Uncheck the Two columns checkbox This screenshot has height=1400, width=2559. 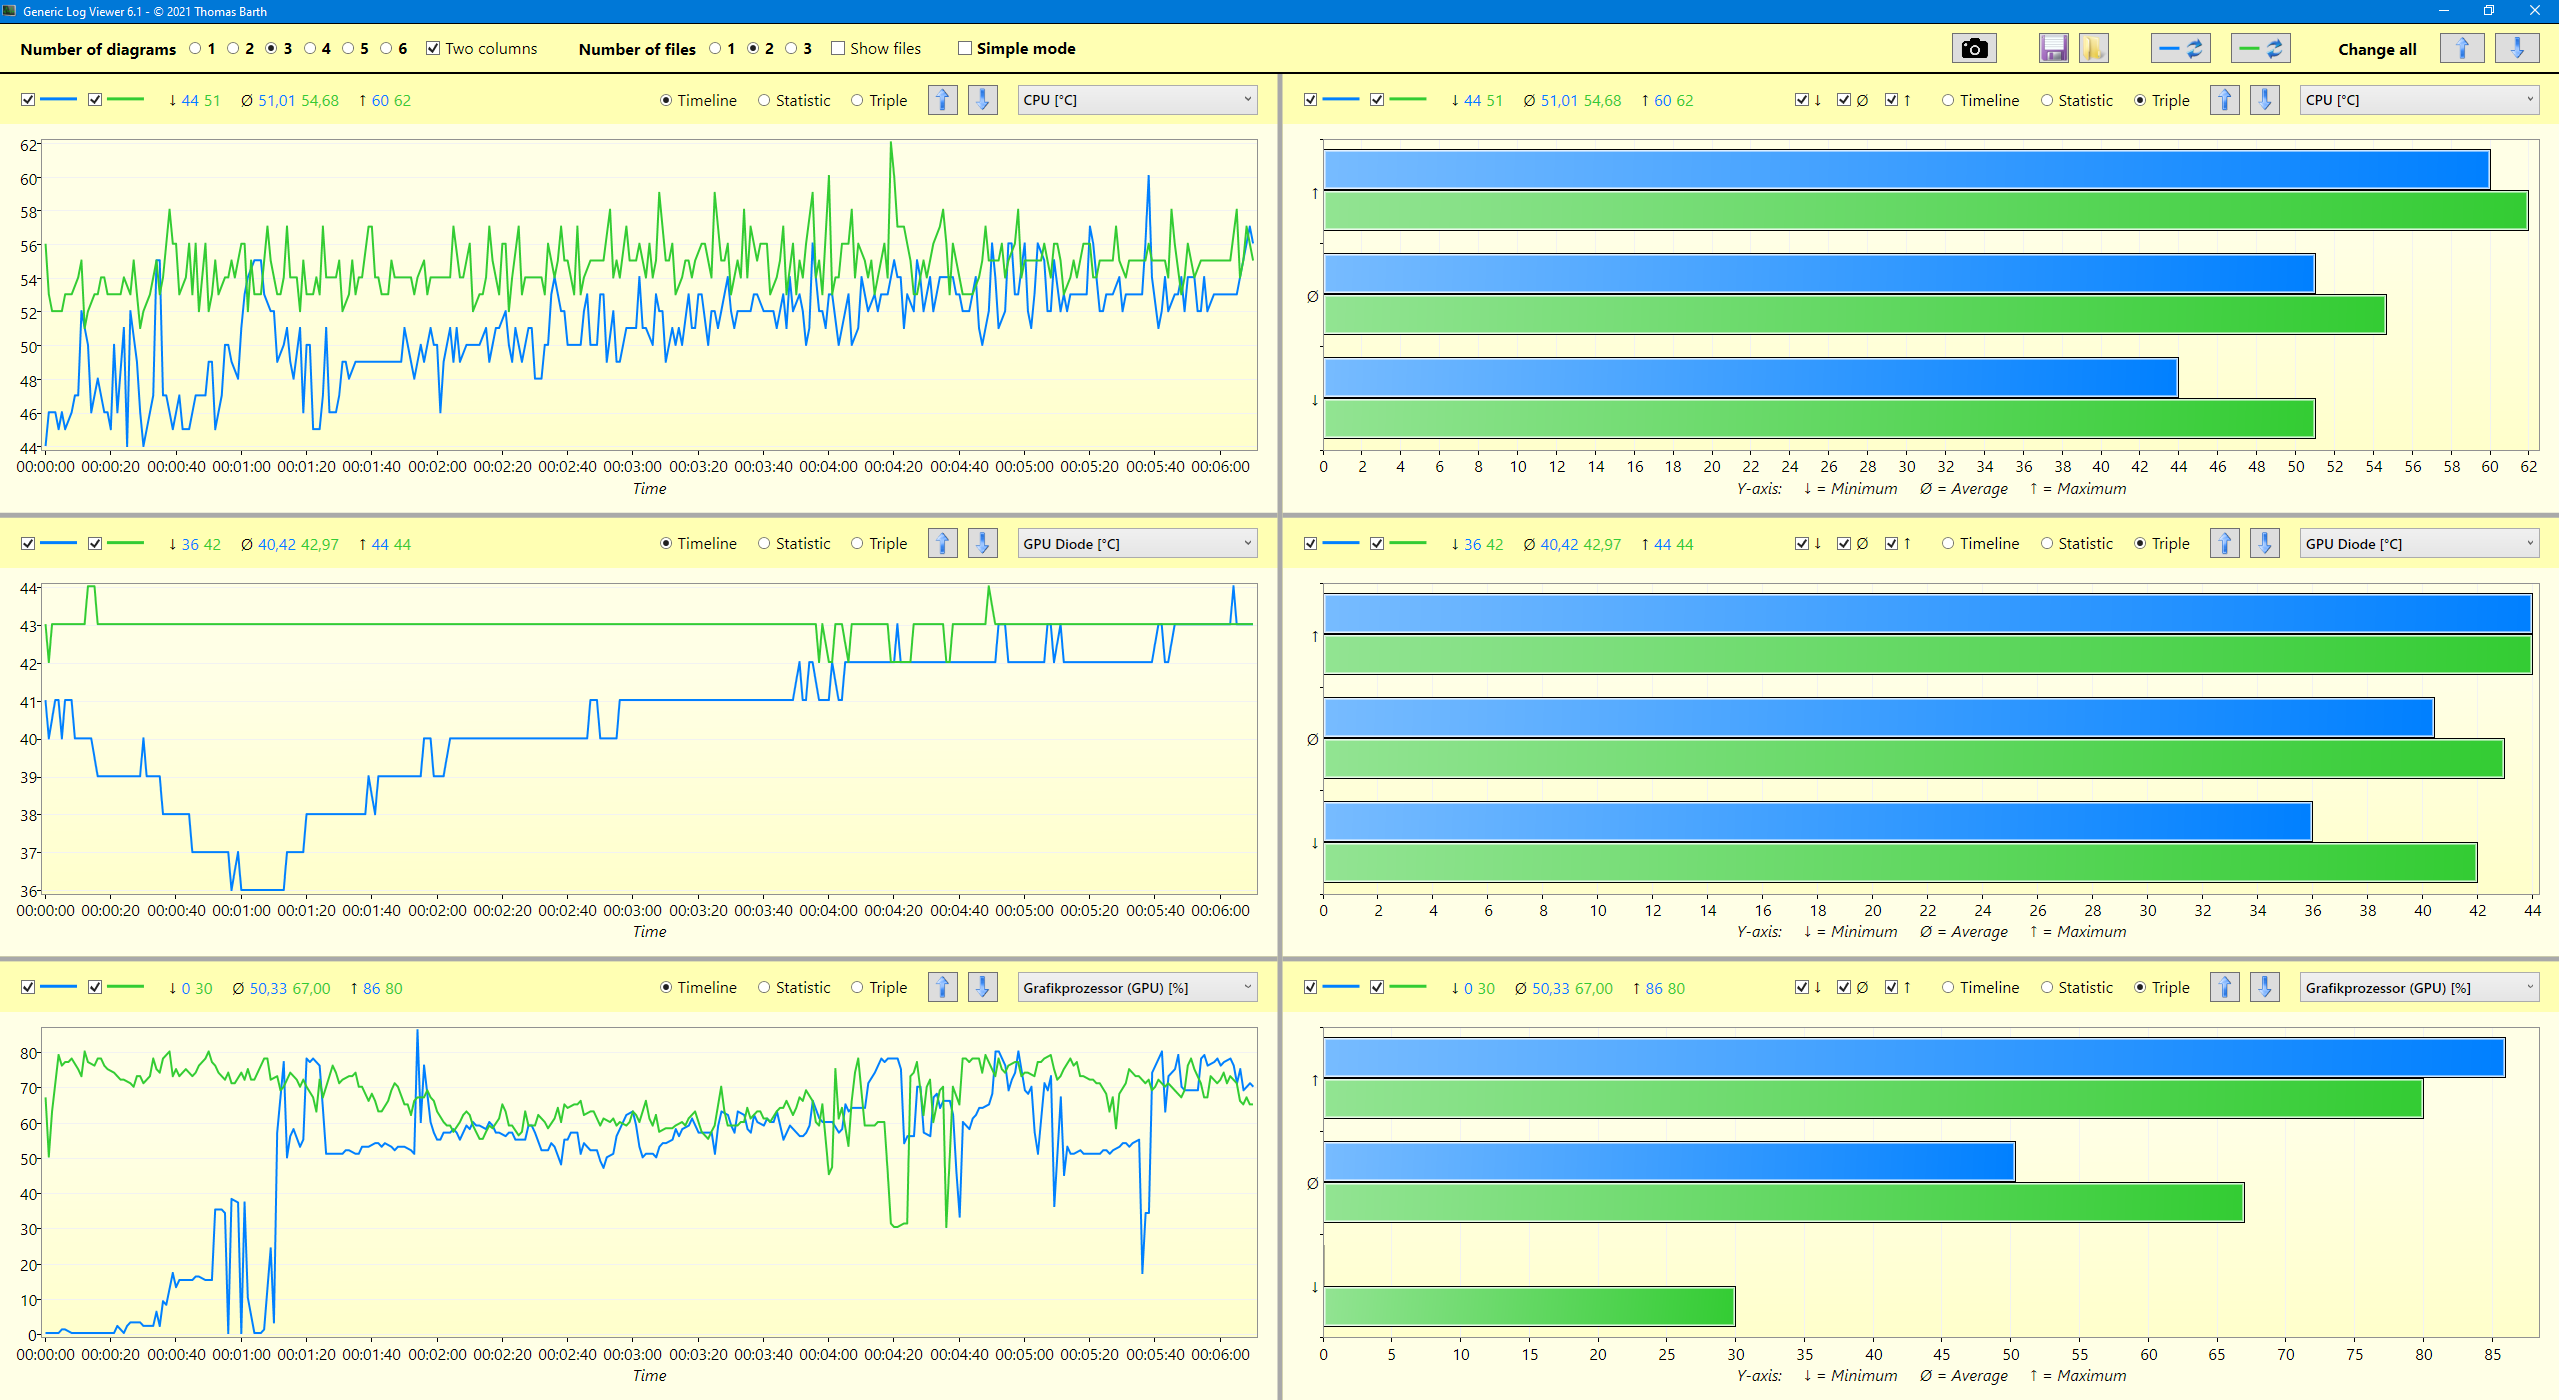coord(433,49)
